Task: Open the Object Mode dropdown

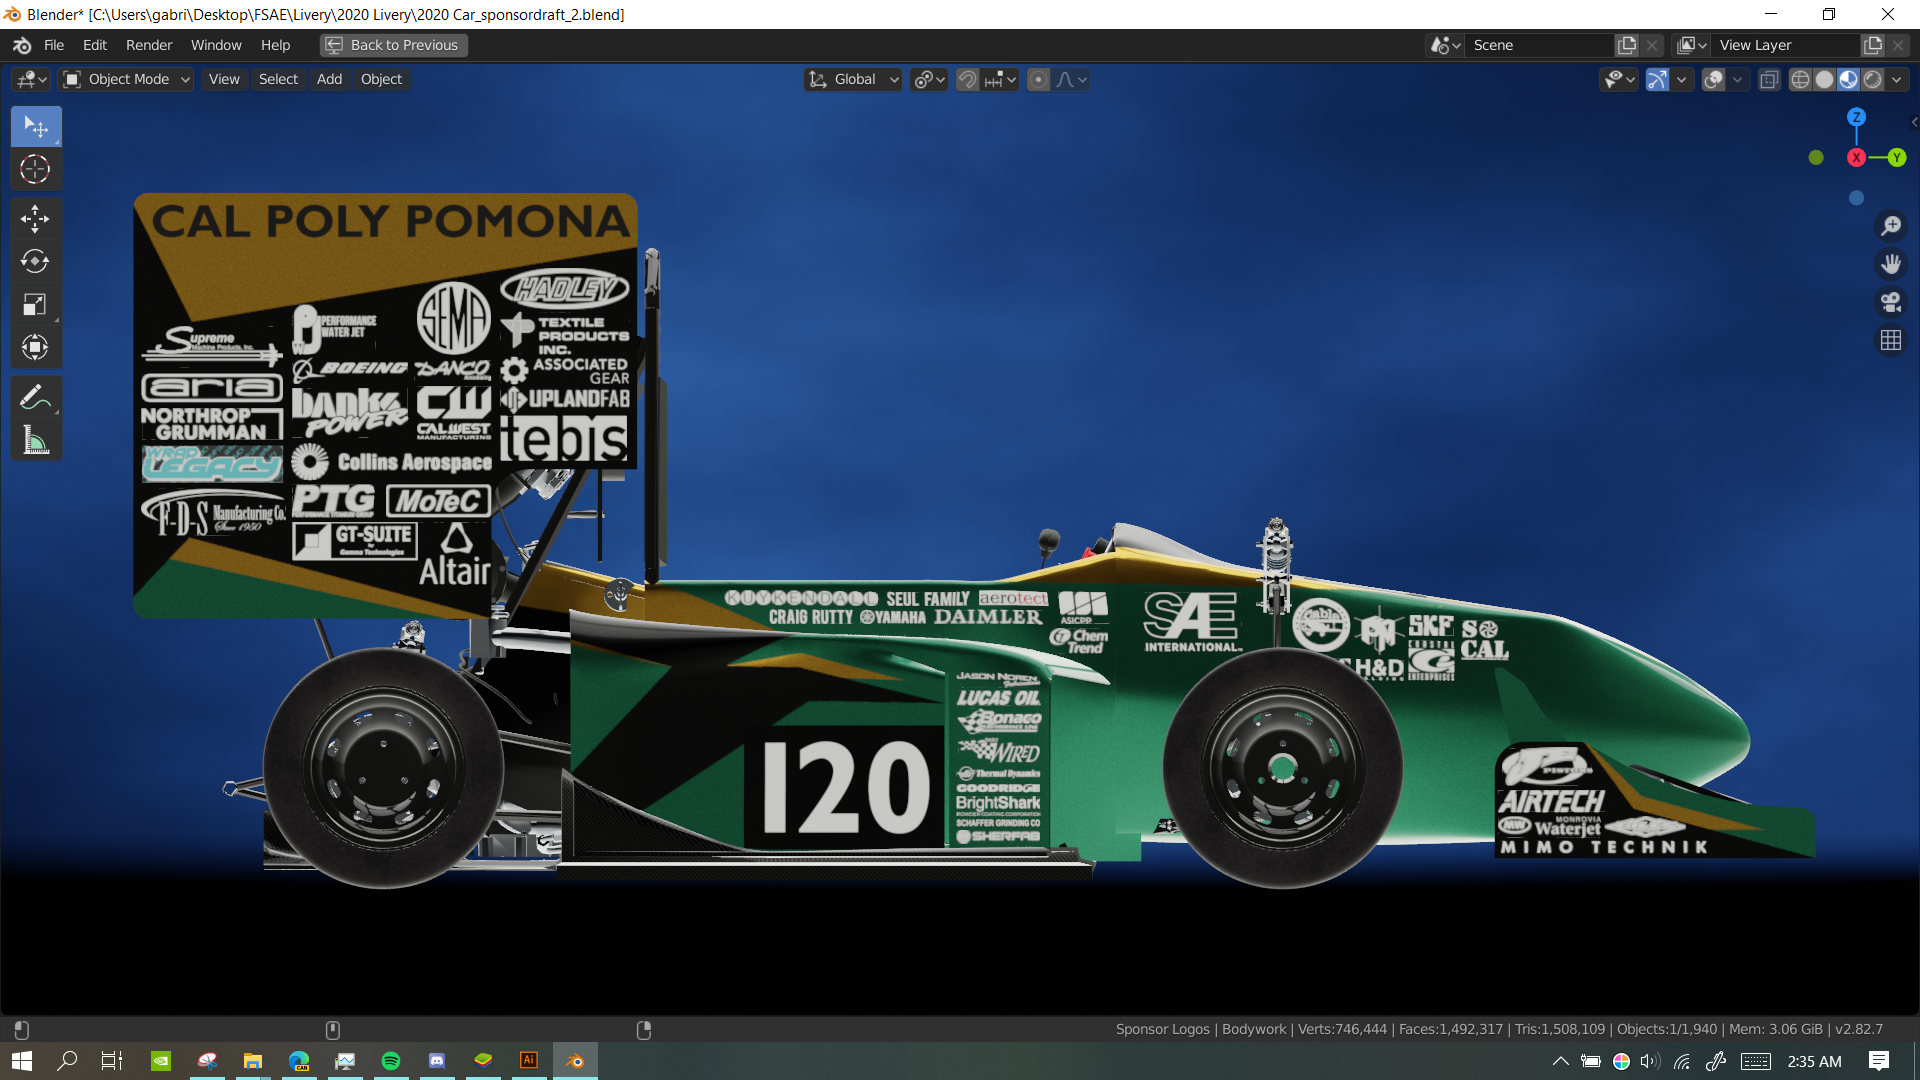Action: (x=126, y=80)
